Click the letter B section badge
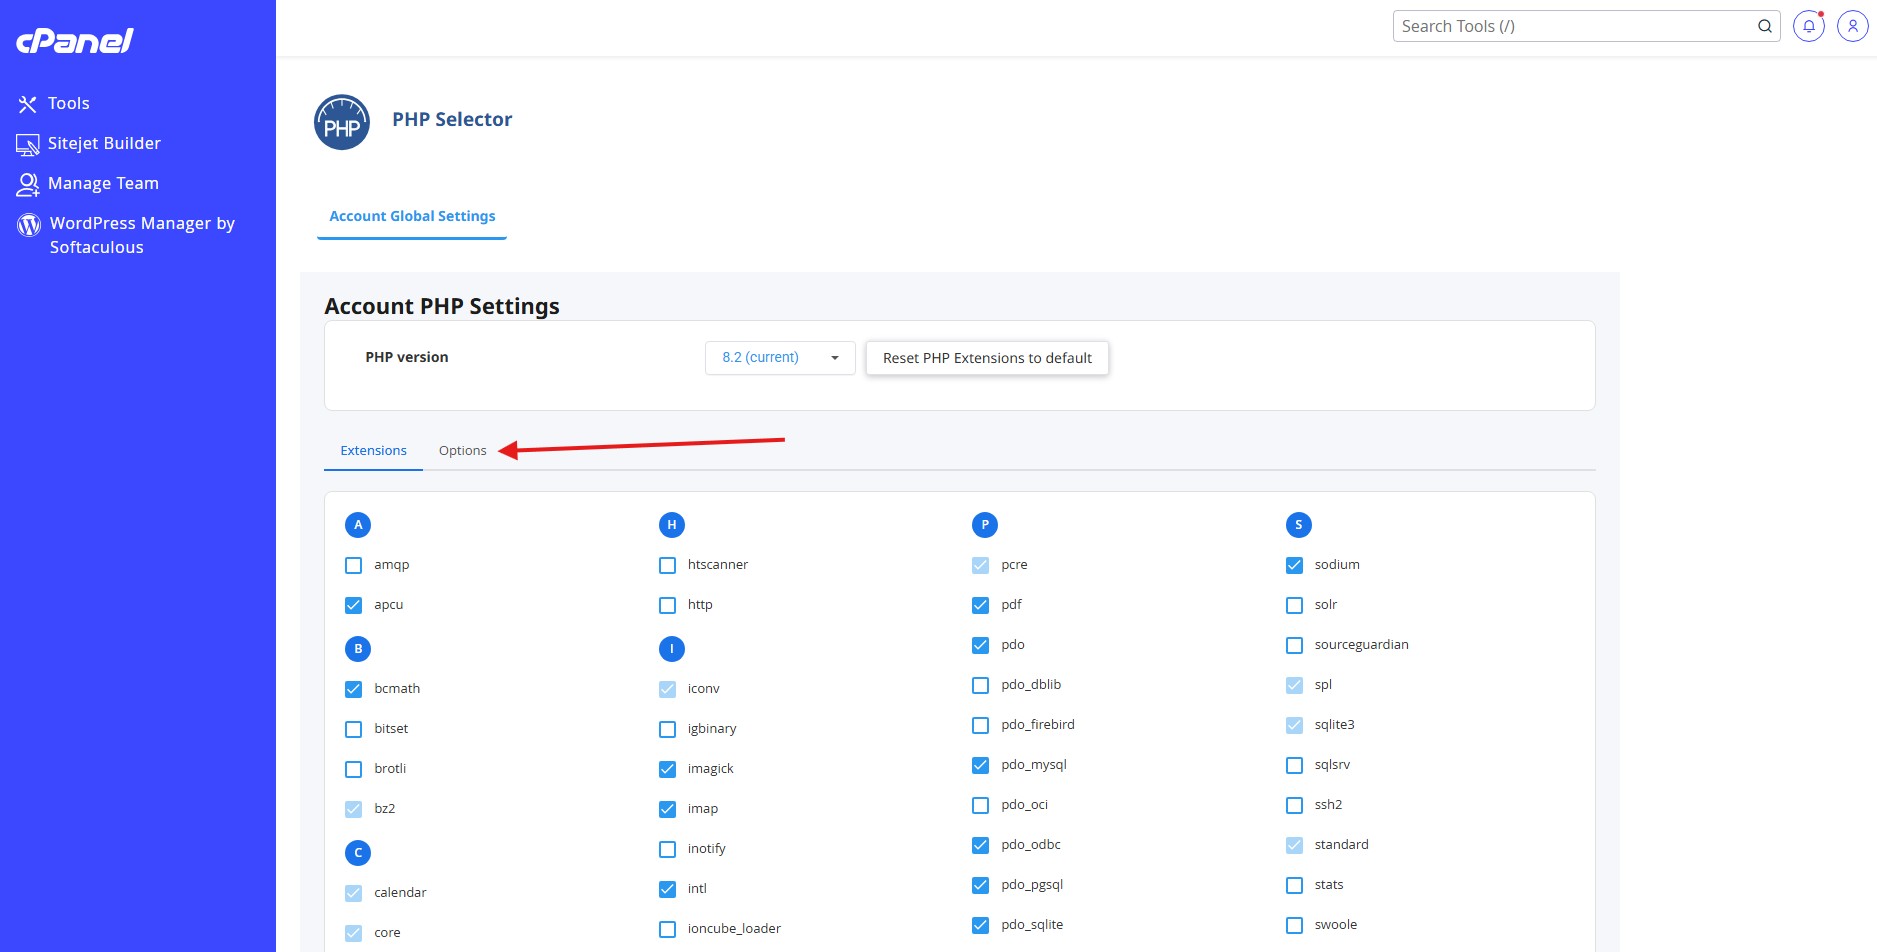Image resolution: width=1877 pixels, height=952 pixels. click(x=358, y=649)
